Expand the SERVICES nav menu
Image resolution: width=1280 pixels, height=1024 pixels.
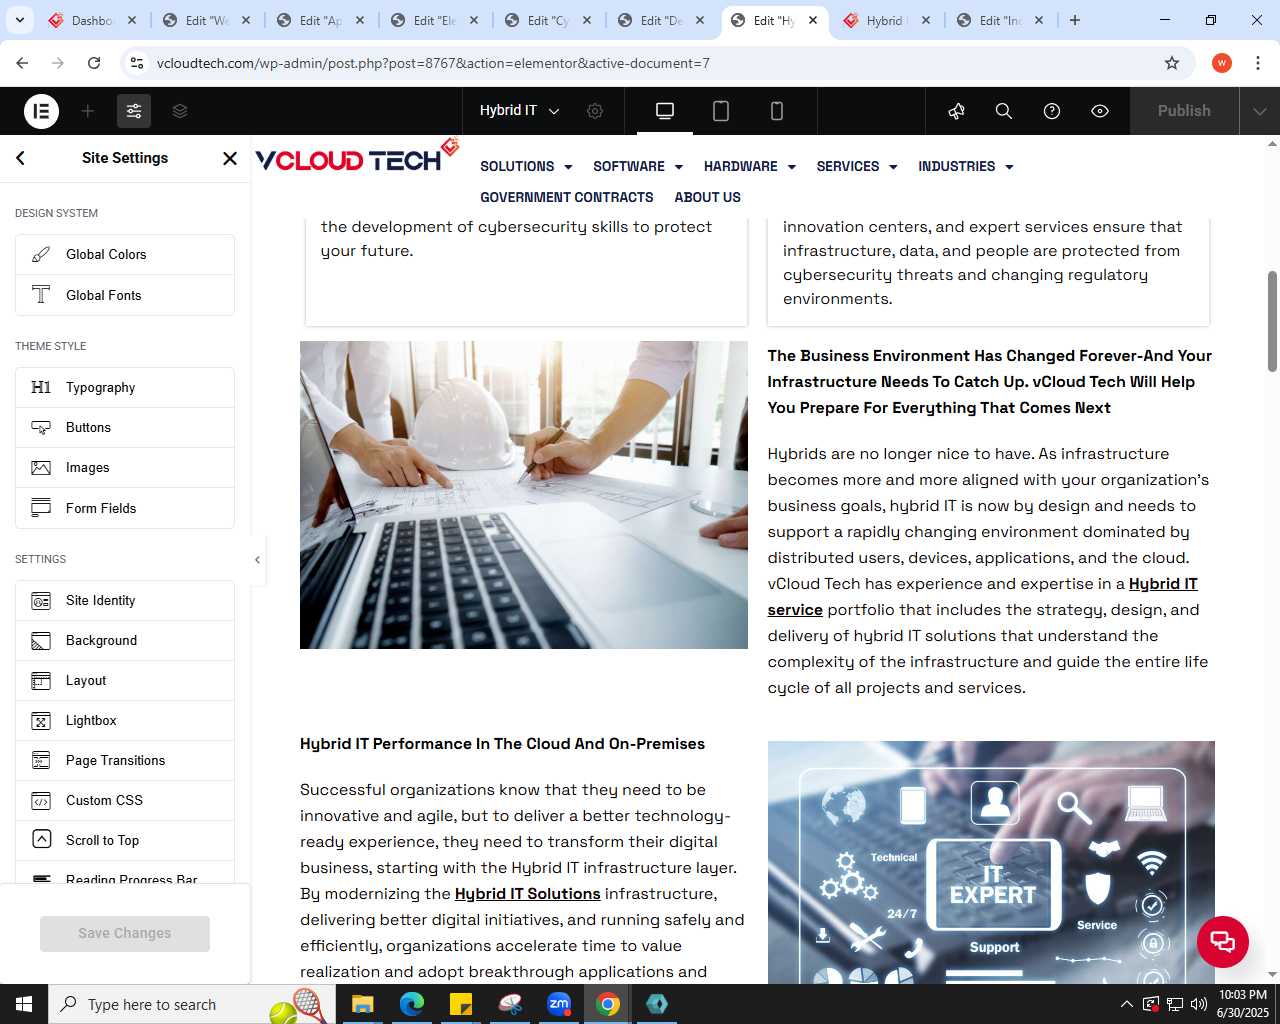[857, 166]
